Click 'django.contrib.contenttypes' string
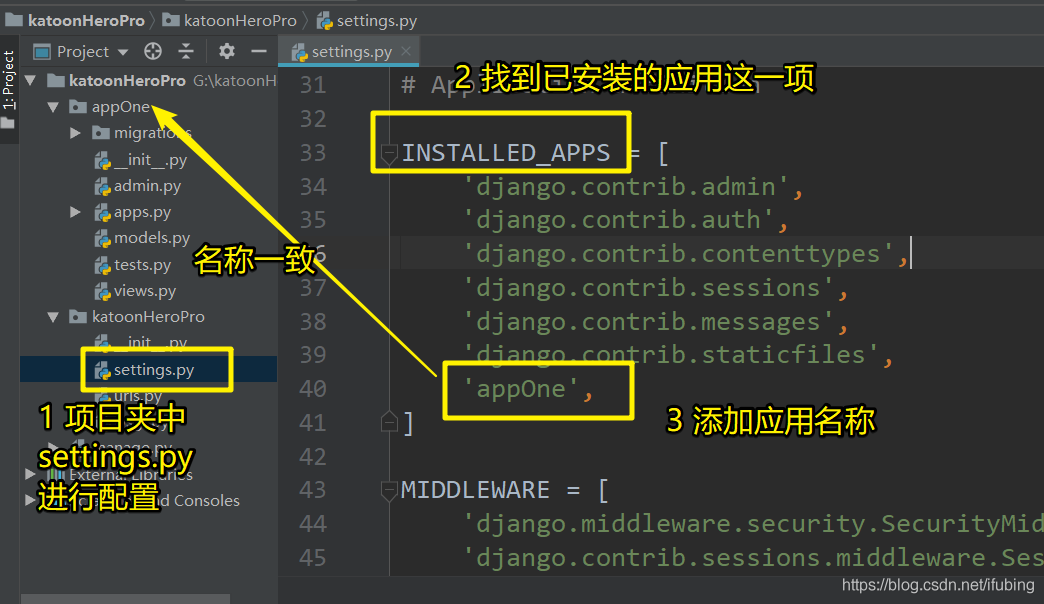 [x=678, y=254]
